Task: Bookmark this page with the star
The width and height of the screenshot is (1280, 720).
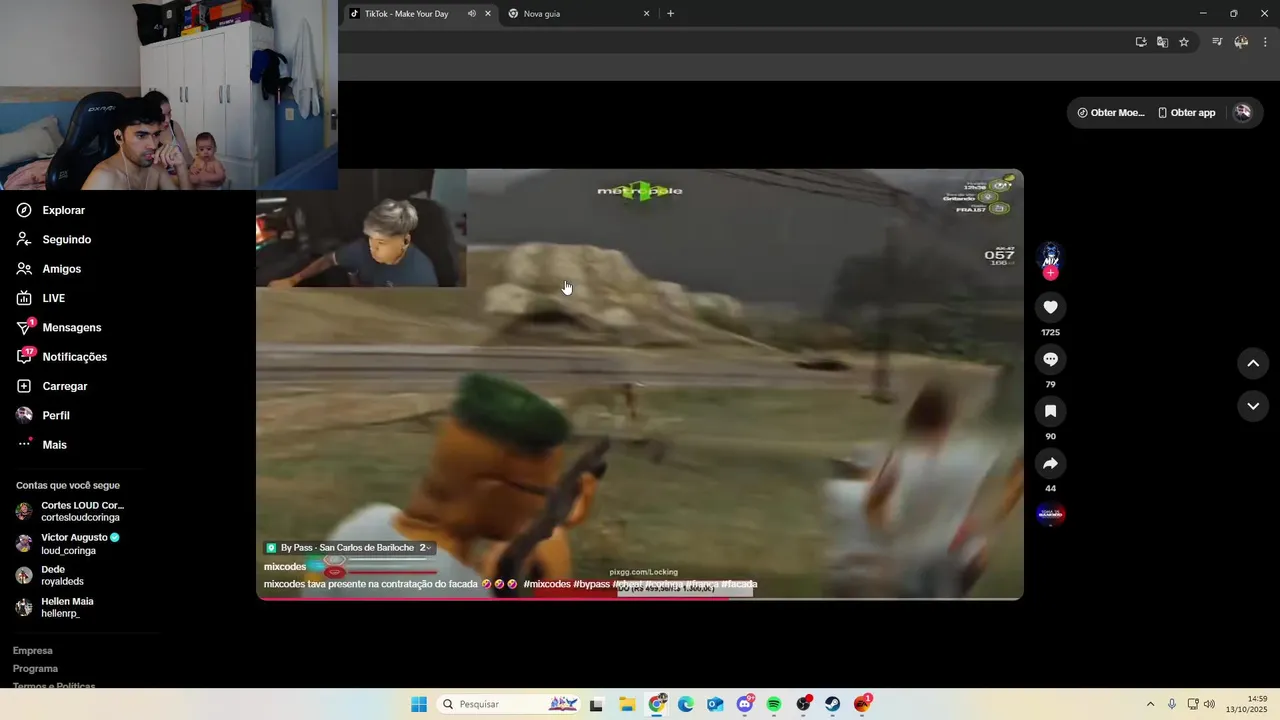Action: click(1184, 42)
